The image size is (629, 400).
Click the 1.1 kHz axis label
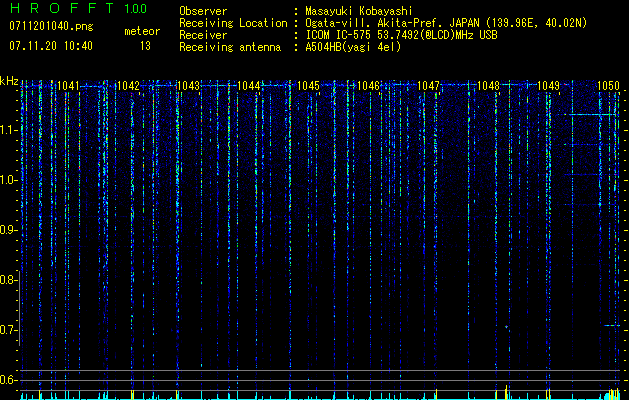8,130
